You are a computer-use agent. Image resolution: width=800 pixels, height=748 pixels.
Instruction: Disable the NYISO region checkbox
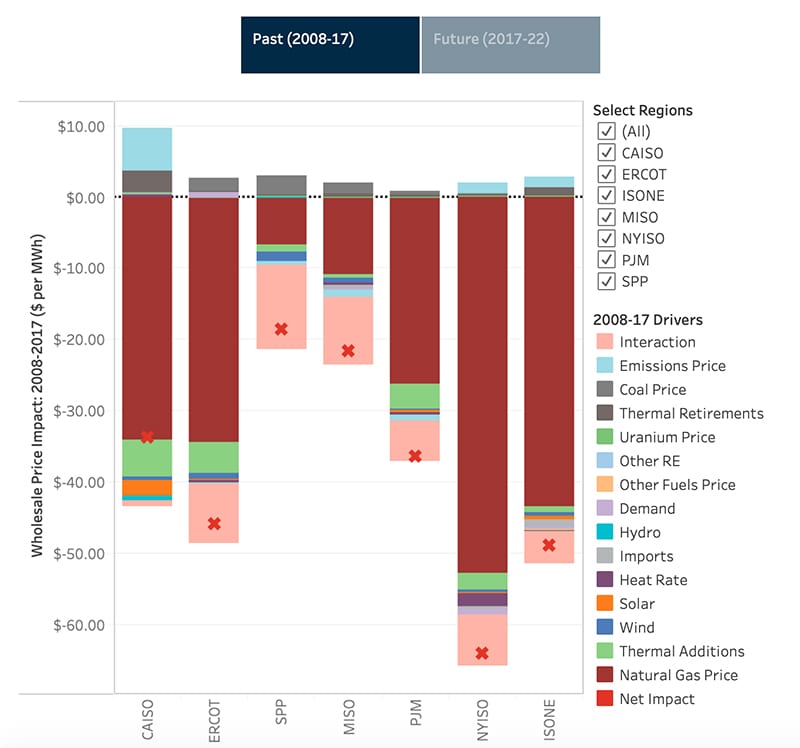(606, 239)
